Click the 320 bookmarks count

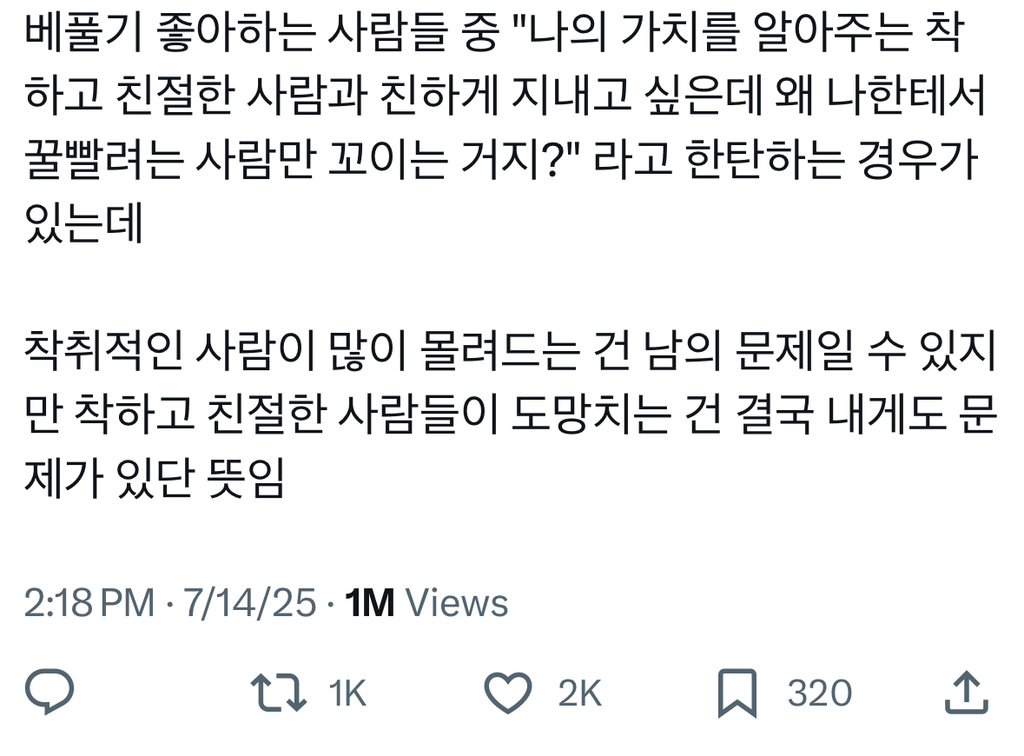(820, 693)
